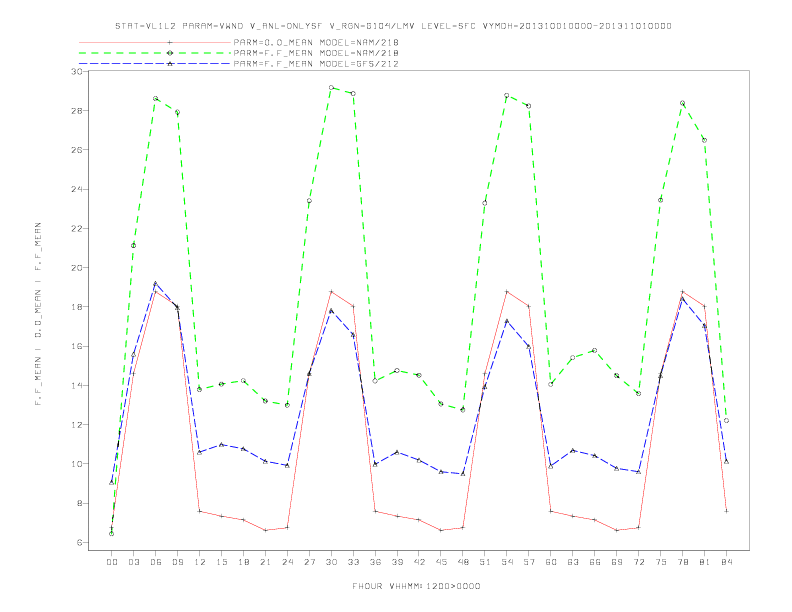The height and width of the screenshot is (612, 792).
Task: Click the x-axis label FHOUR VHHMM:1200>0000
Action: tap(416, 586)
